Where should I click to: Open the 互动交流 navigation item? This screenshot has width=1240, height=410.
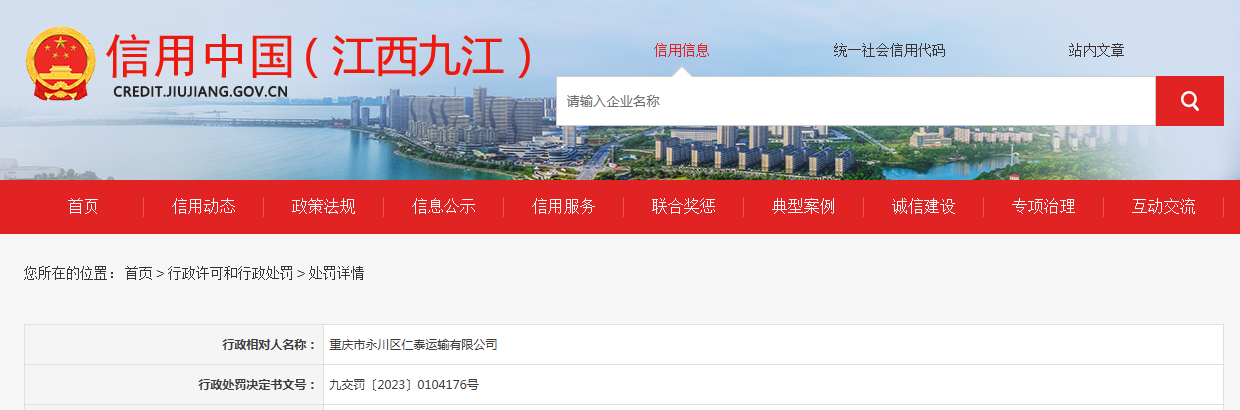coord(1164,207)
